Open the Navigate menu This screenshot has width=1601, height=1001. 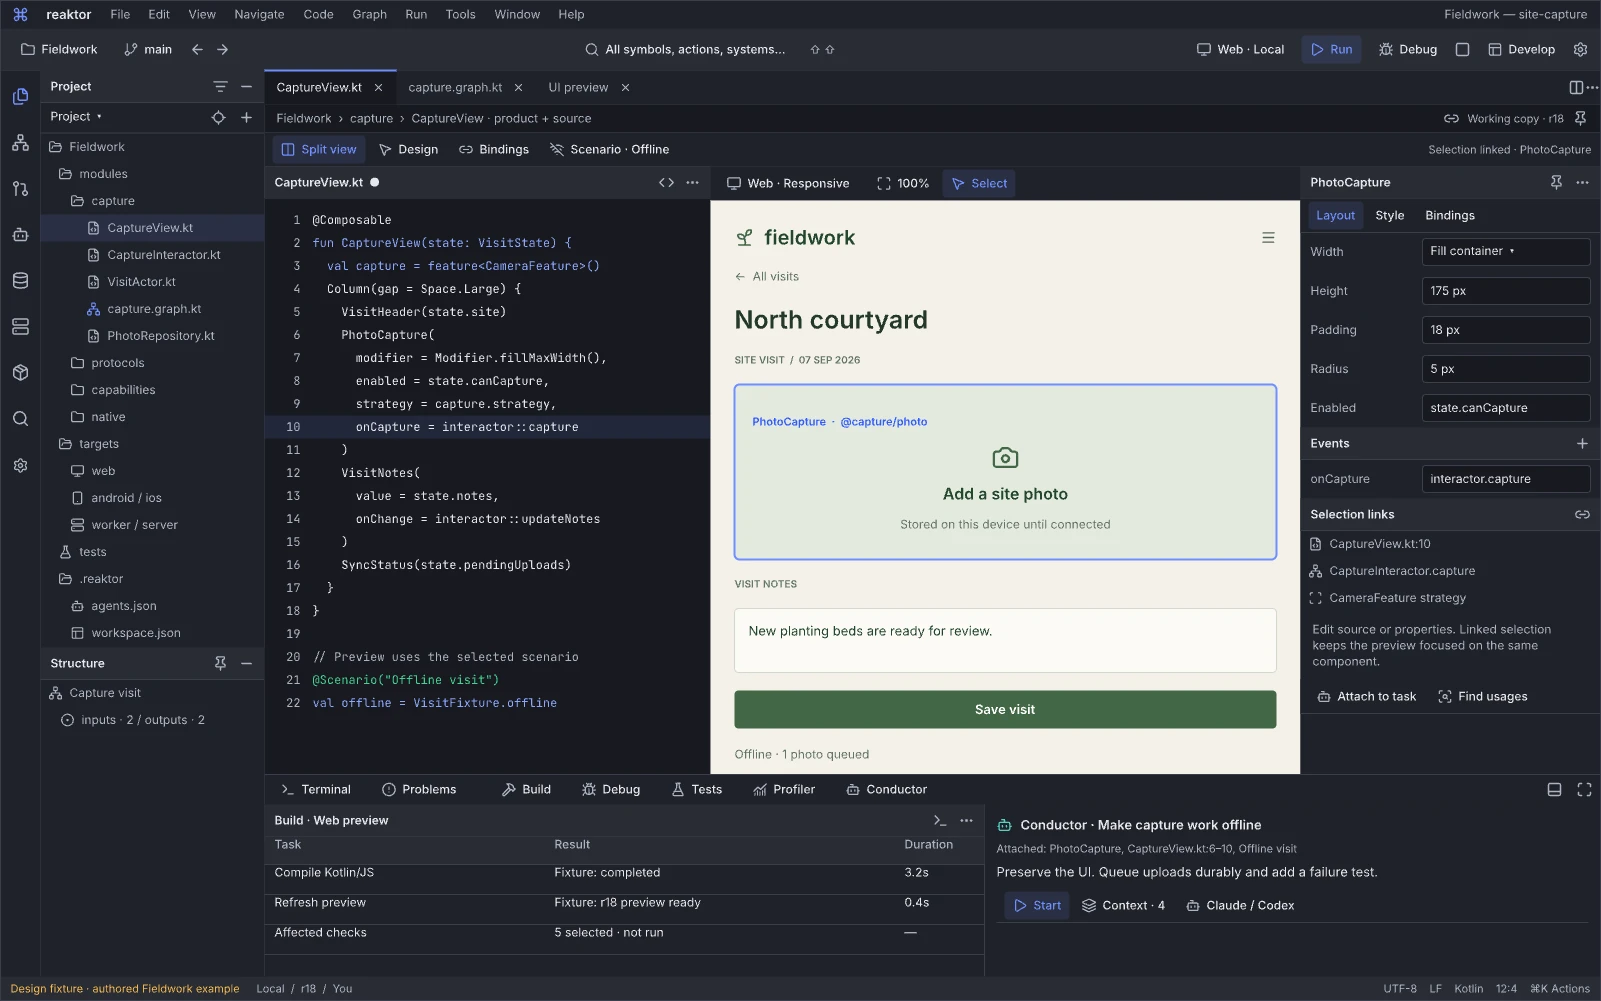[259, 15]
